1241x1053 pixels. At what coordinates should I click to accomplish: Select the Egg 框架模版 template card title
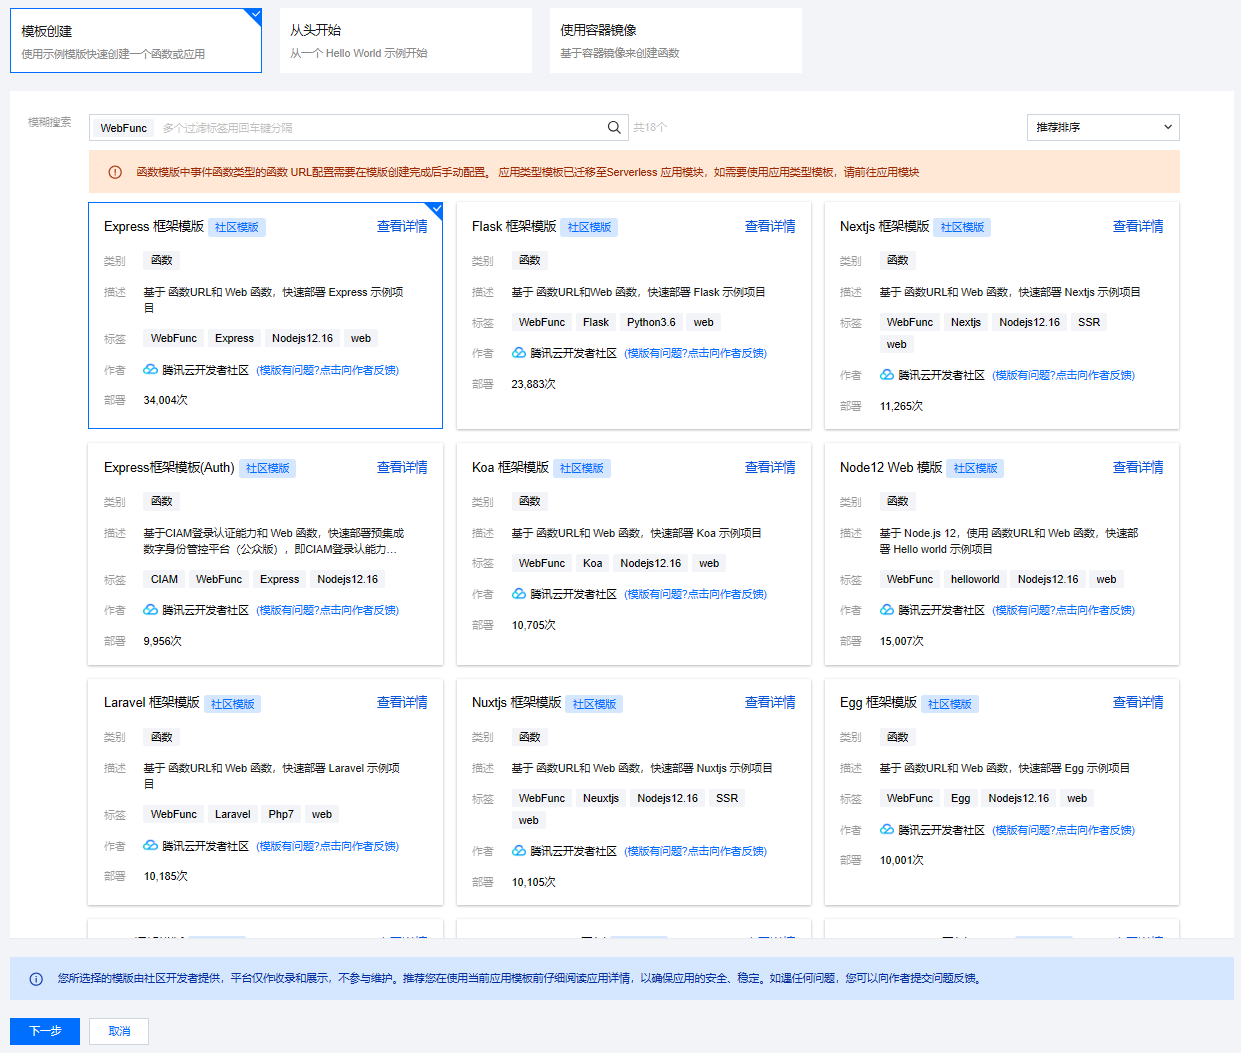(878, 703)
